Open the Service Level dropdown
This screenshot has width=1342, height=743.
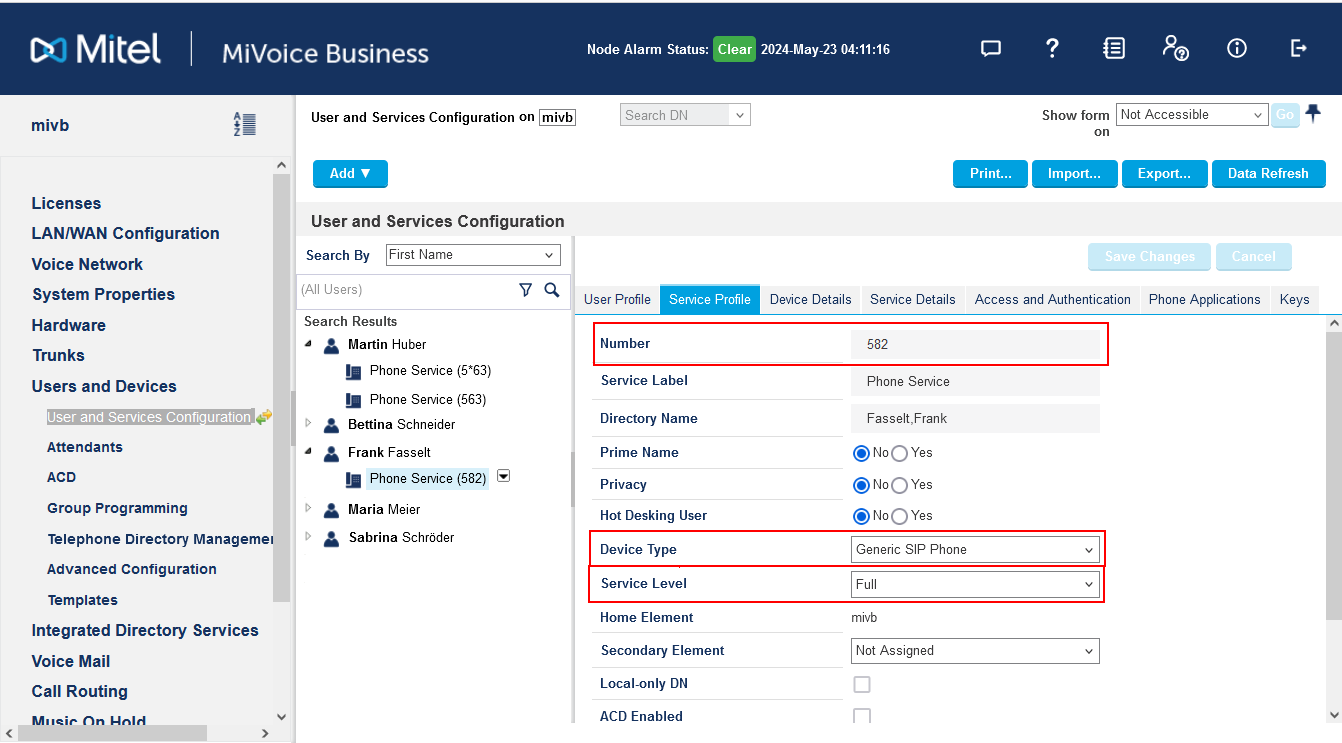[x=974, y=584]
